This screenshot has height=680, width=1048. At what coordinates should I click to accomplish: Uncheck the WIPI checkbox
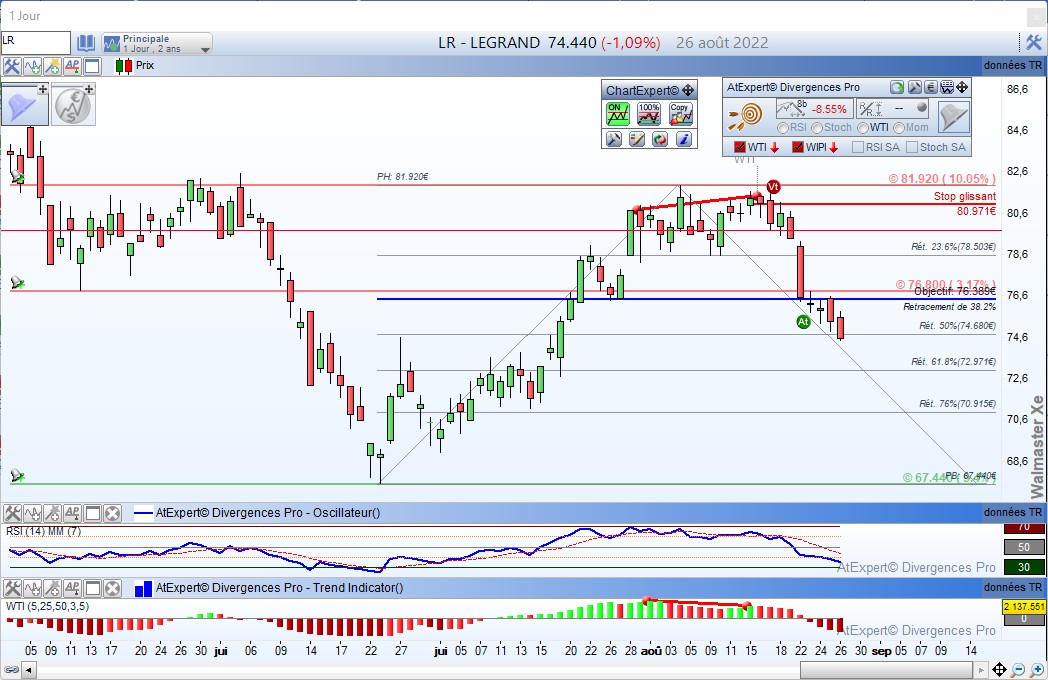pyautogui.click(x=797, y=147)
